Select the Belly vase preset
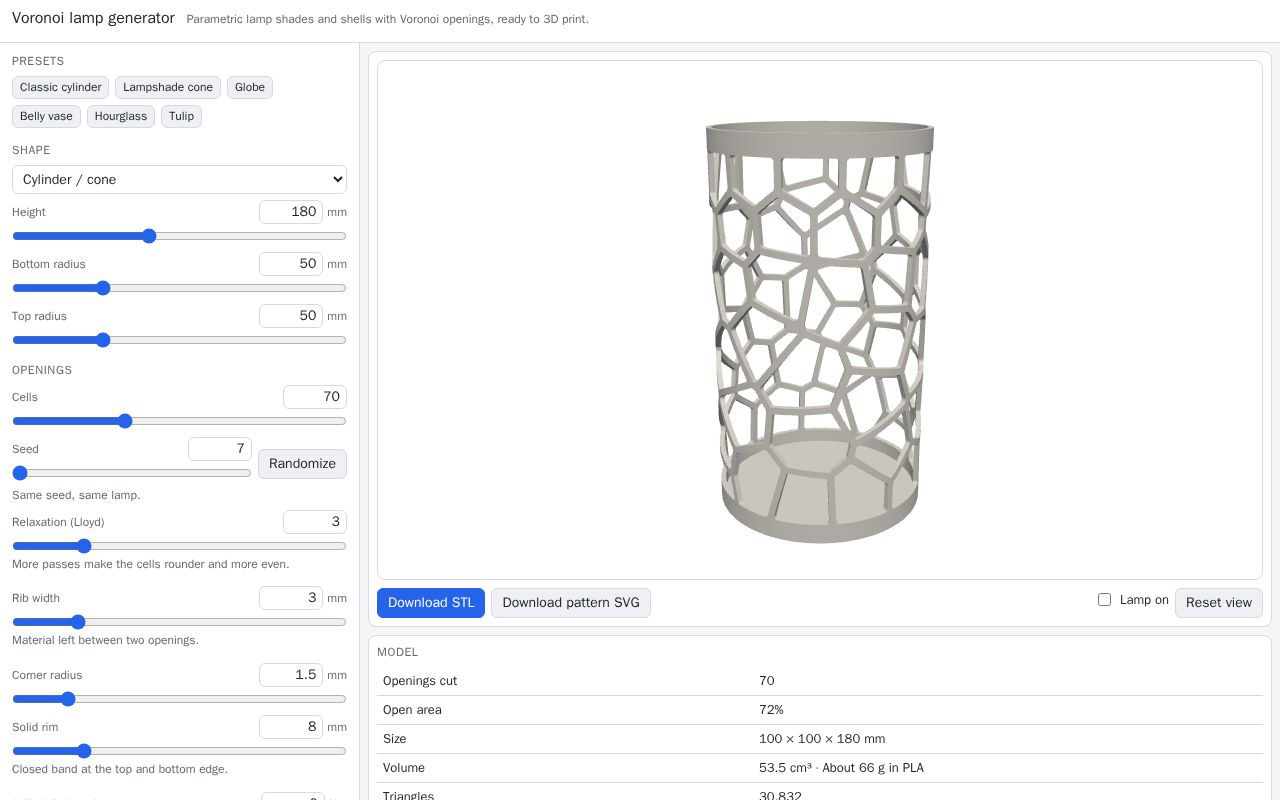 pyautogui.click(x=46, y=116)
